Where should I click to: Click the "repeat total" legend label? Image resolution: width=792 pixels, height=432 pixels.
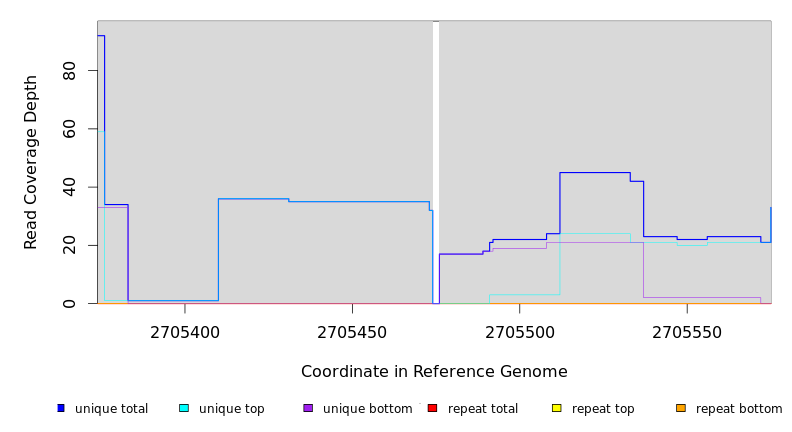click(483, 409)
